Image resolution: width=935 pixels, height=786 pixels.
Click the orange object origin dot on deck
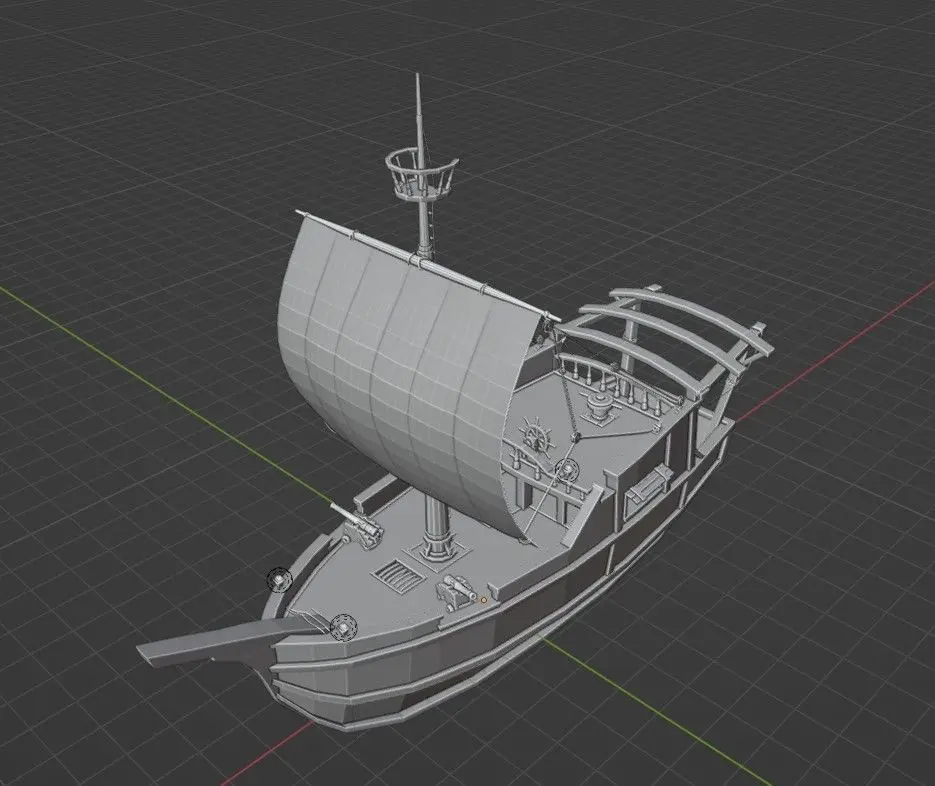tap(484, 600)
